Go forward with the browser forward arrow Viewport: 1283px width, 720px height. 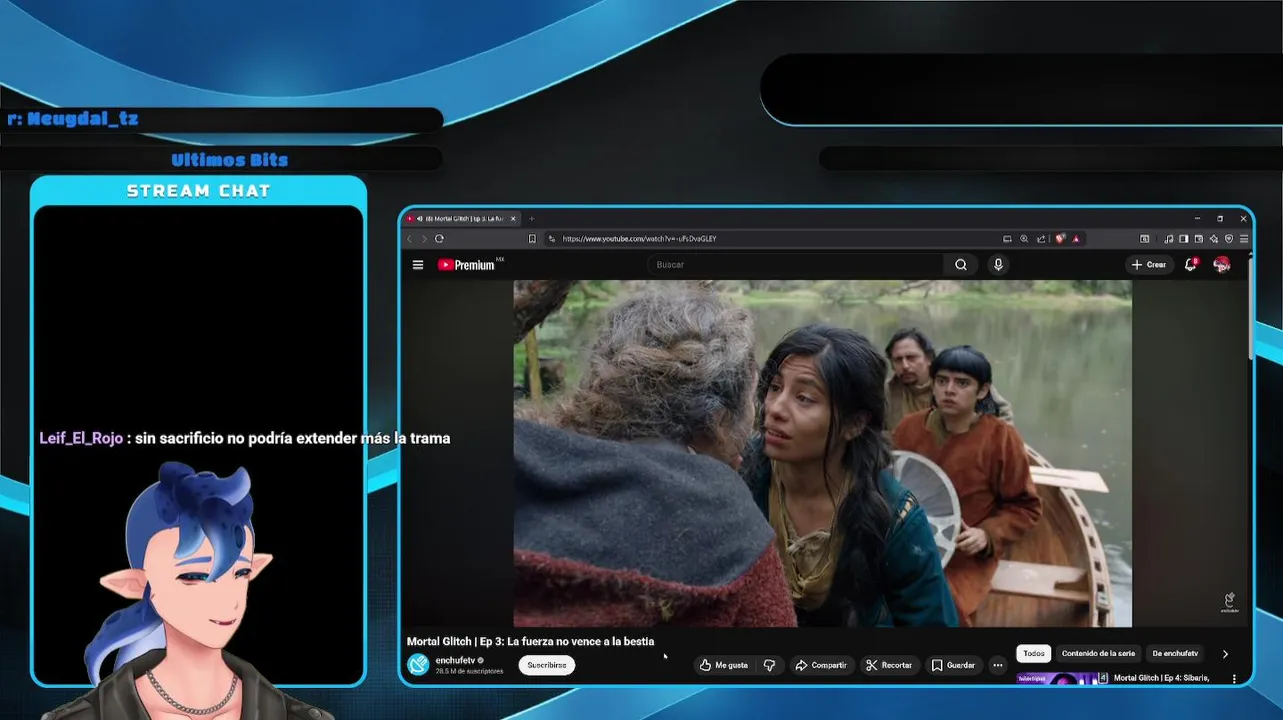pyautogui.click(x=424, y=239)
